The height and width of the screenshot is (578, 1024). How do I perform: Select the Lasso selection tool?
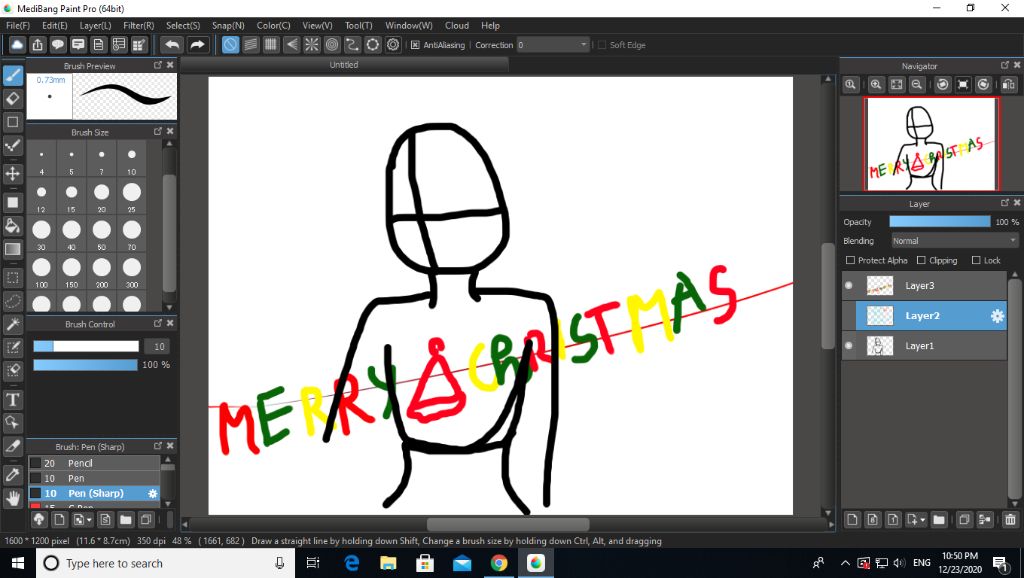(12, 301)
